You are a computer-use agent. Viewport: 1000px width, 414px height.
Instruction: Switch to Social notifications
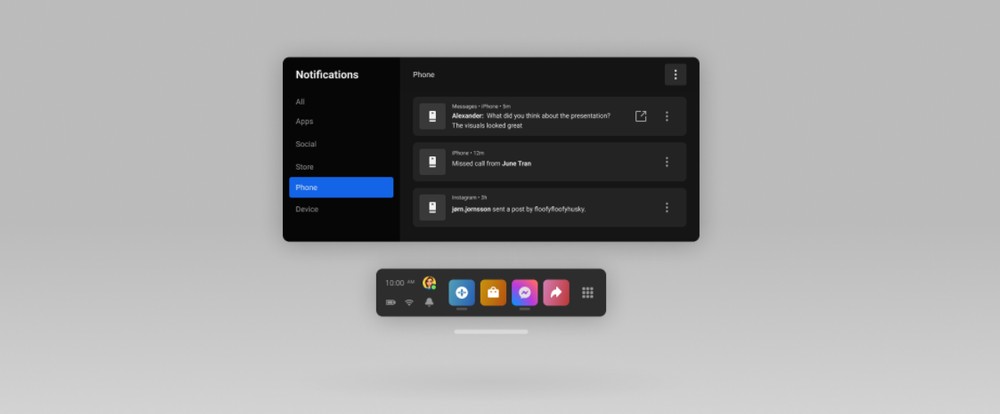[305, 144]
